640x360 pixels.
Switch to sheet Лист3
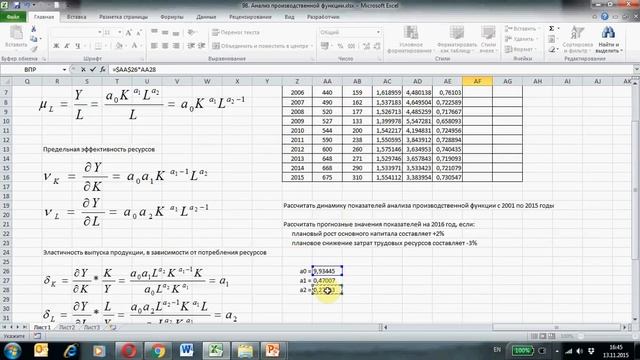[x=91, y=327]
